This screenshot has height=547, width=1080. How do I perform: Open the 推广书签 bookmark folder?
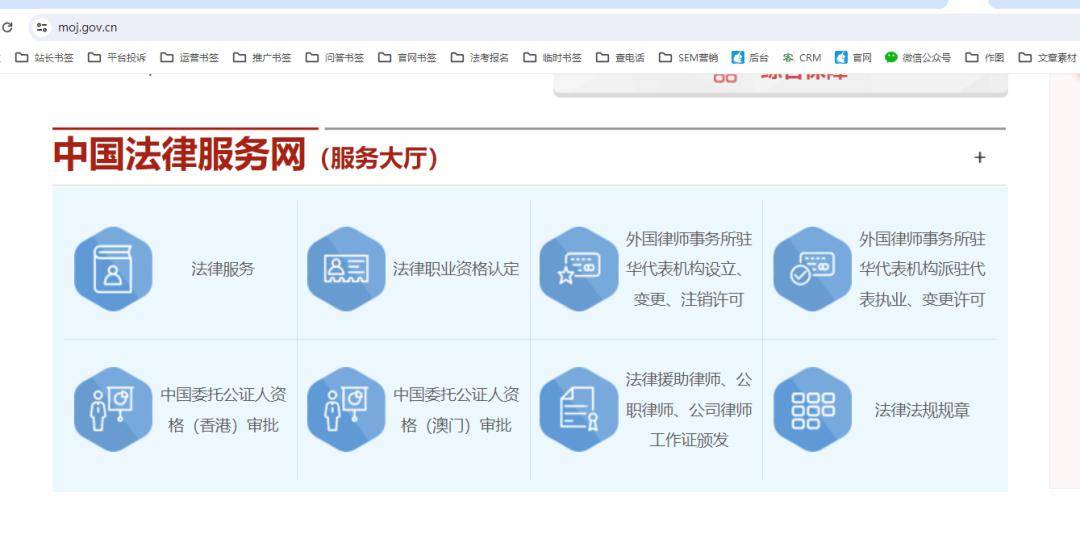[262, 57]
